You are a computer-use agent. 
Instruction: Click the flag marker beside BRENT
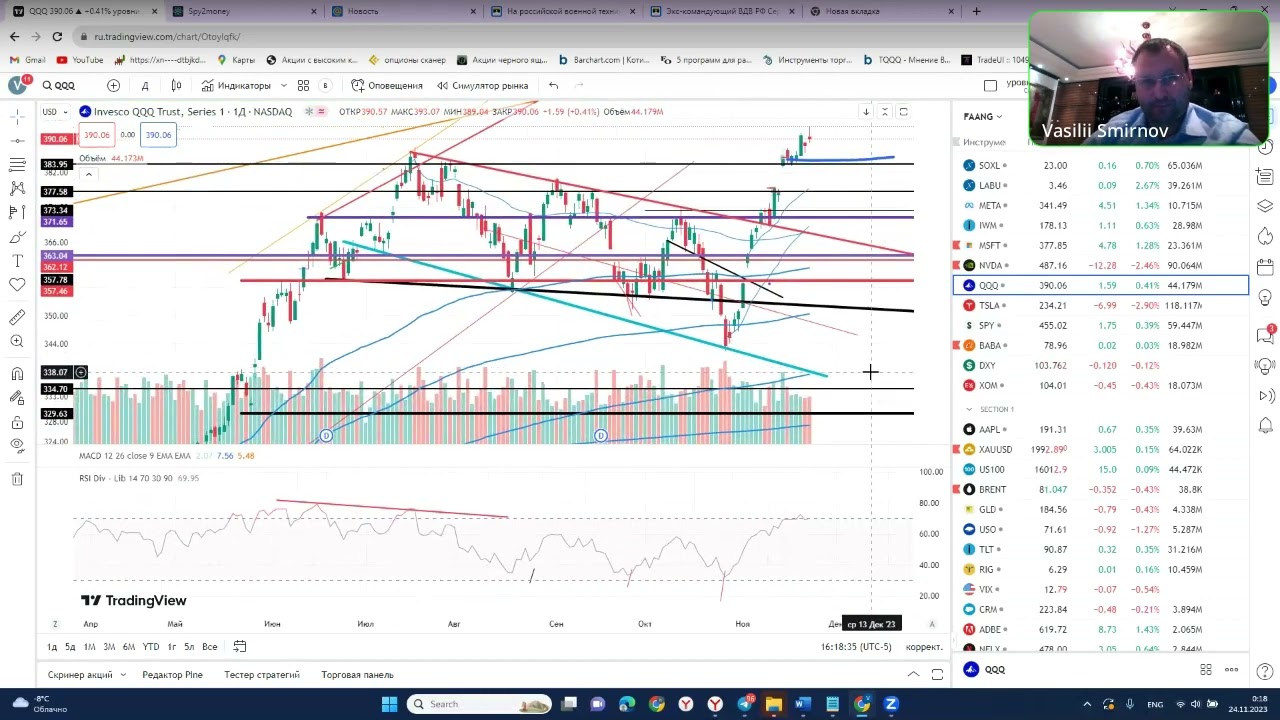(957, 489)
